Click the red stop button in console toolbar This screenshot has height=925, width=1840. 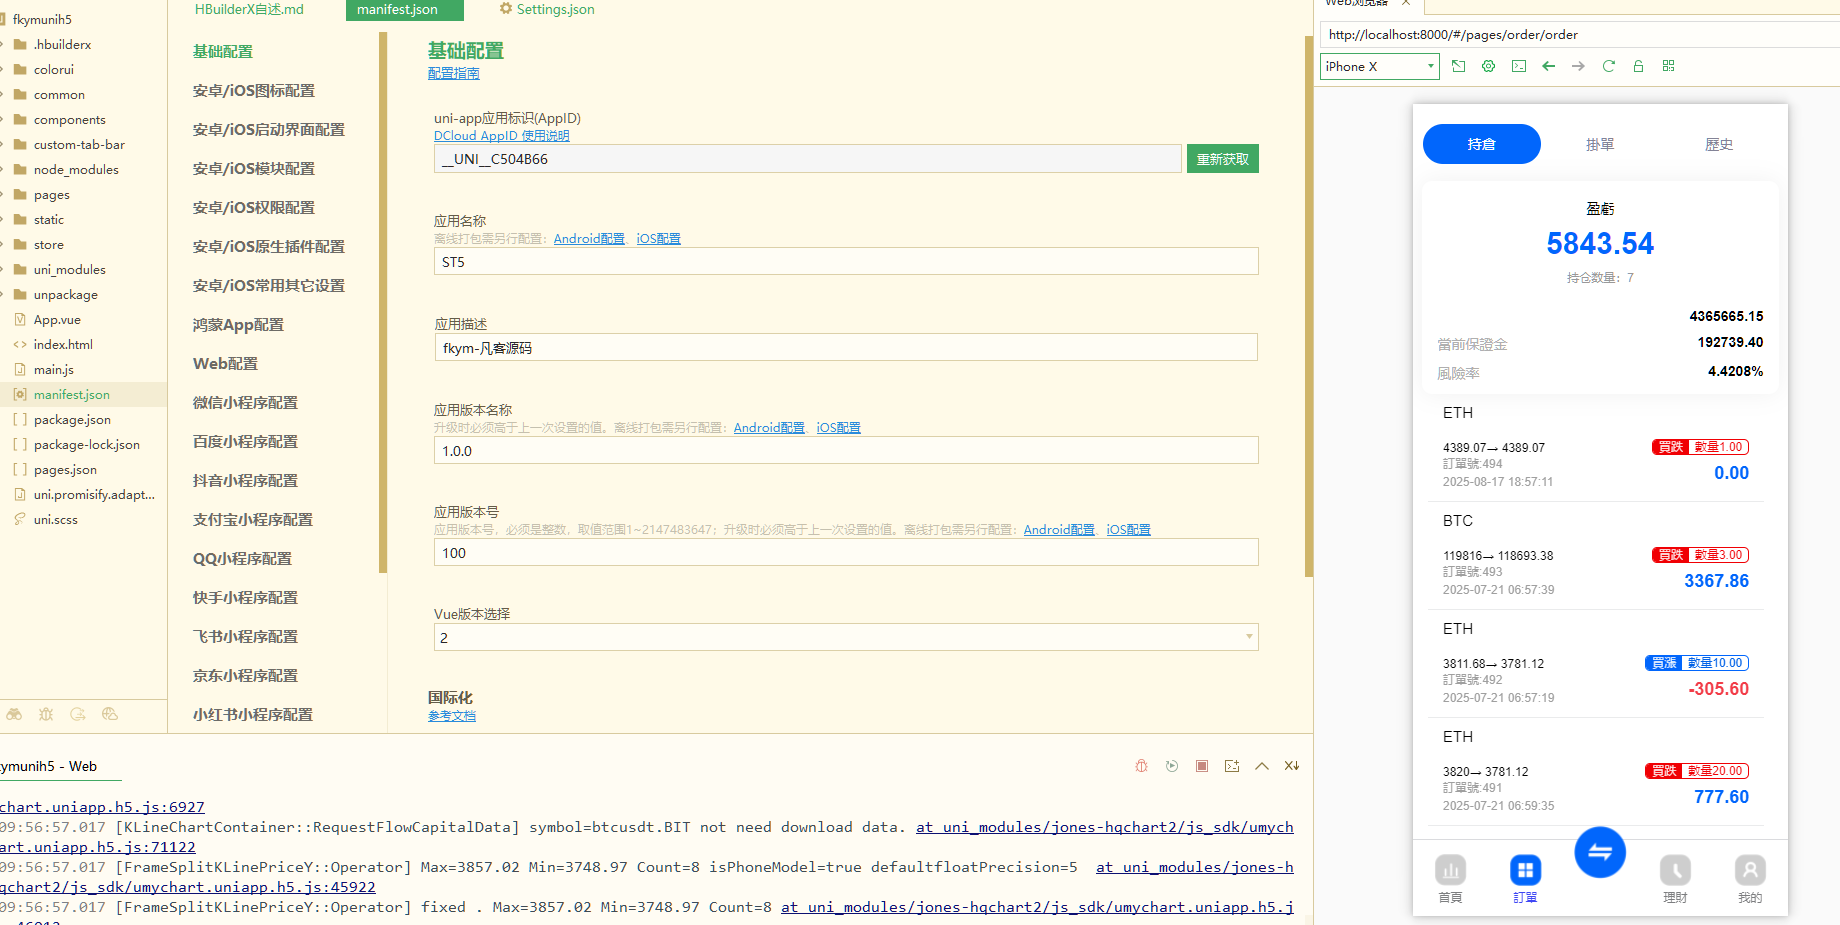point(1201,766)
